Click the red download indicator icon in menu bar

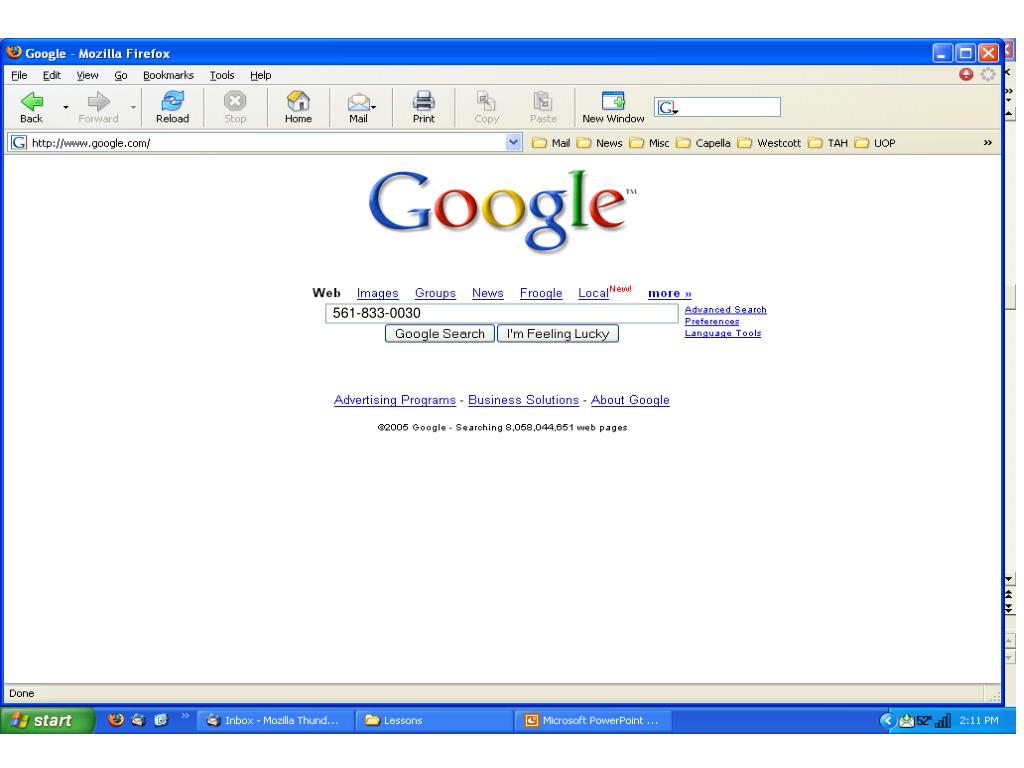(966, 74)
